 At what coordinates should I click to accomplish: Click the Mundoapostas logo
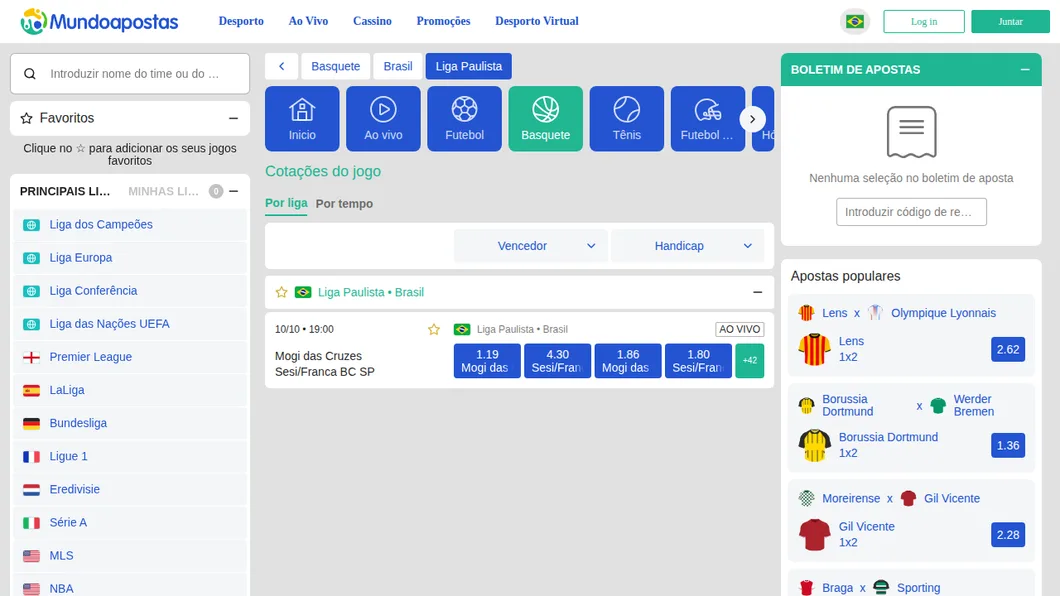click(x=99, y=22)
